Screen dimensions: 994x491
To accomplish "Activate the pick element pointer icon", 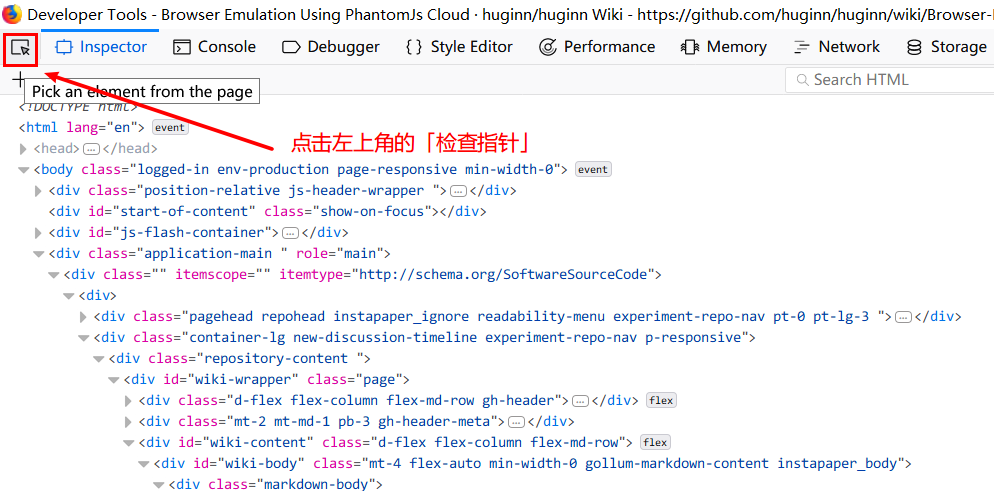I will [20, 48].
